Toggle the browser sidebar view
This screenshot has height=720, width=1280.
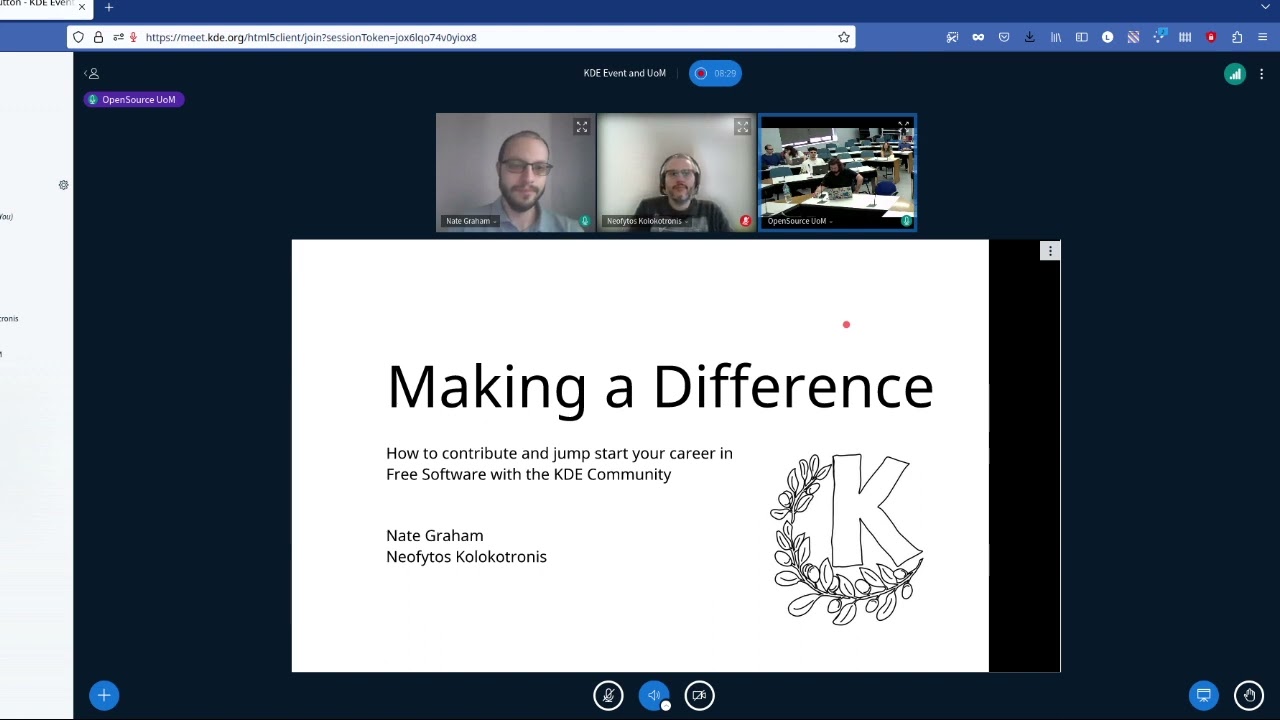pos(1081,37)
